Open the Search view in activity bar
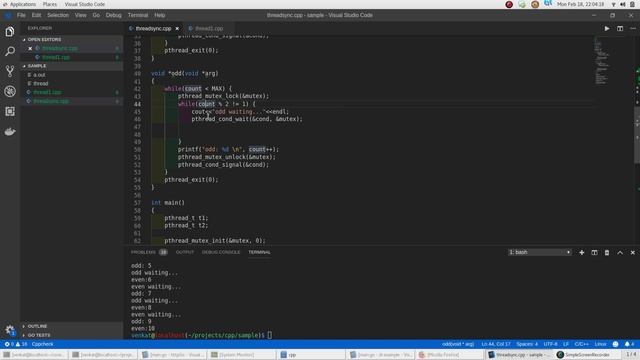The image size is (640, 360). pos(10,51)
